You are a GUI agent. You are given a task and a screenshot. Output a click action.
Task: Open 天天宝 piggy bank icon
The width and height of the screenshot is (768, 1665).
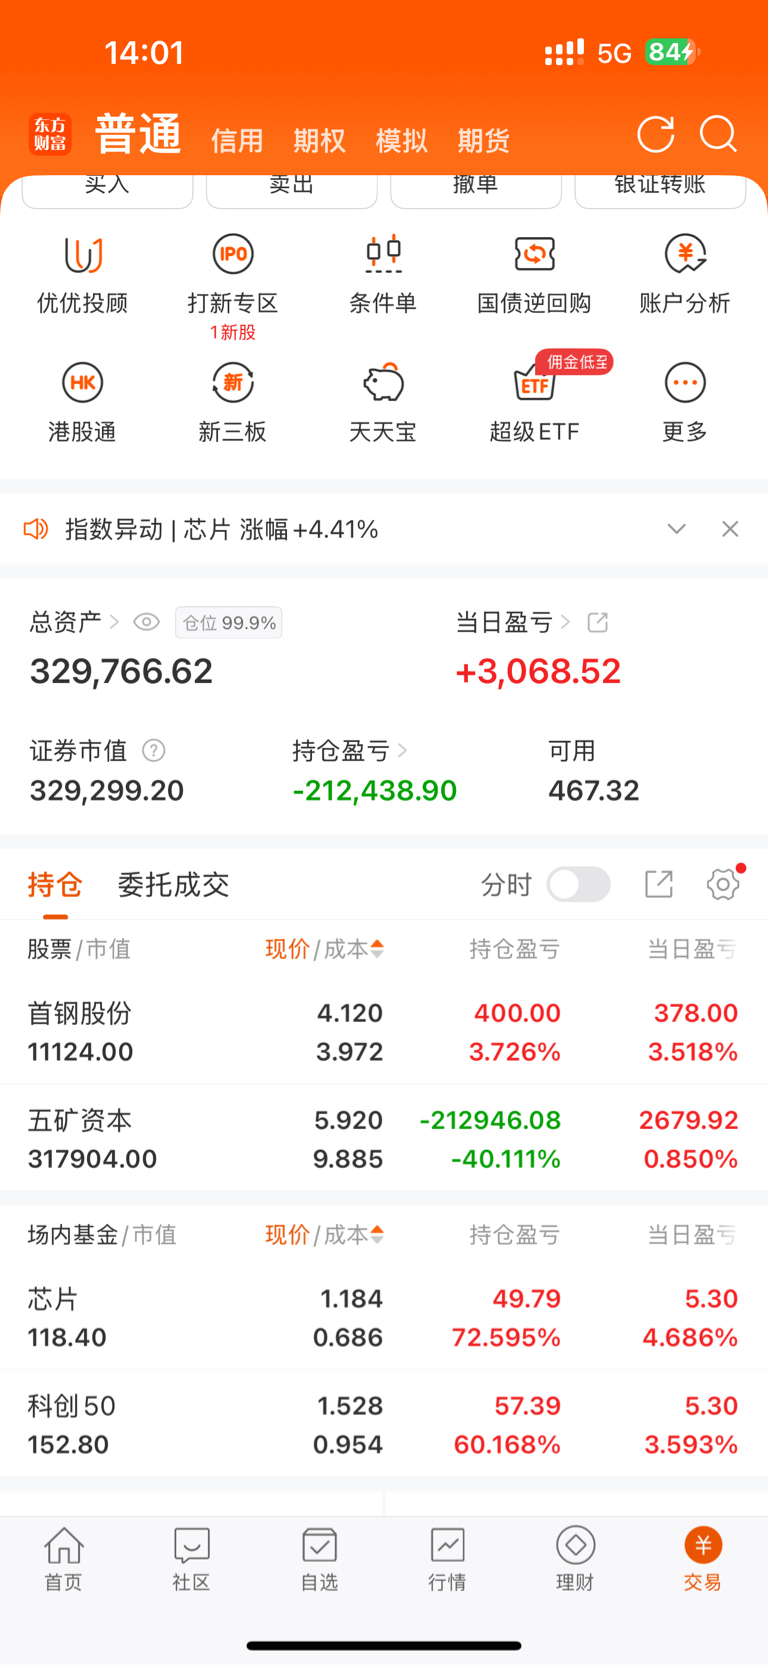pyautogui.click(x=383, y=382)
